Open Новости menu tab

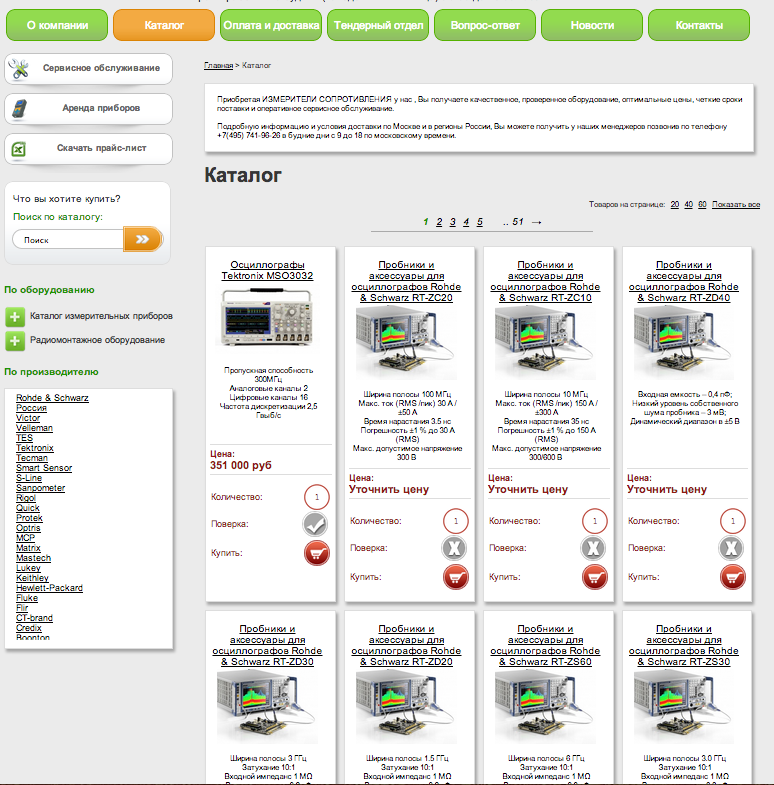pos(592,25)
